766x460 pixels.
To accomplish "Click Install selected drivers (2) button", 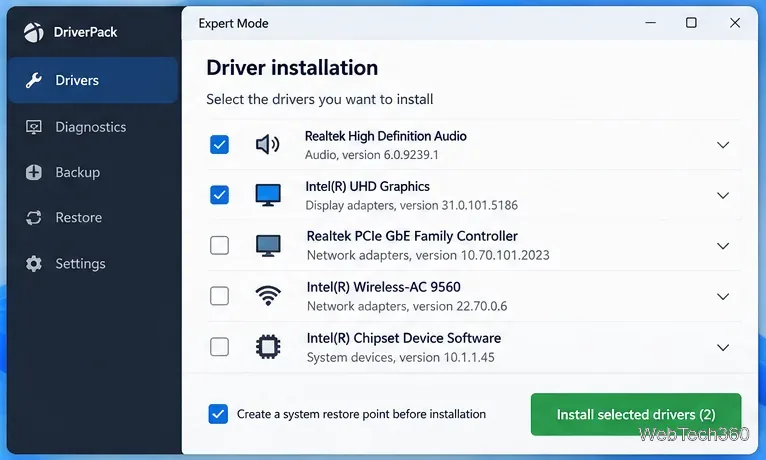I will [x=636, y=414].
